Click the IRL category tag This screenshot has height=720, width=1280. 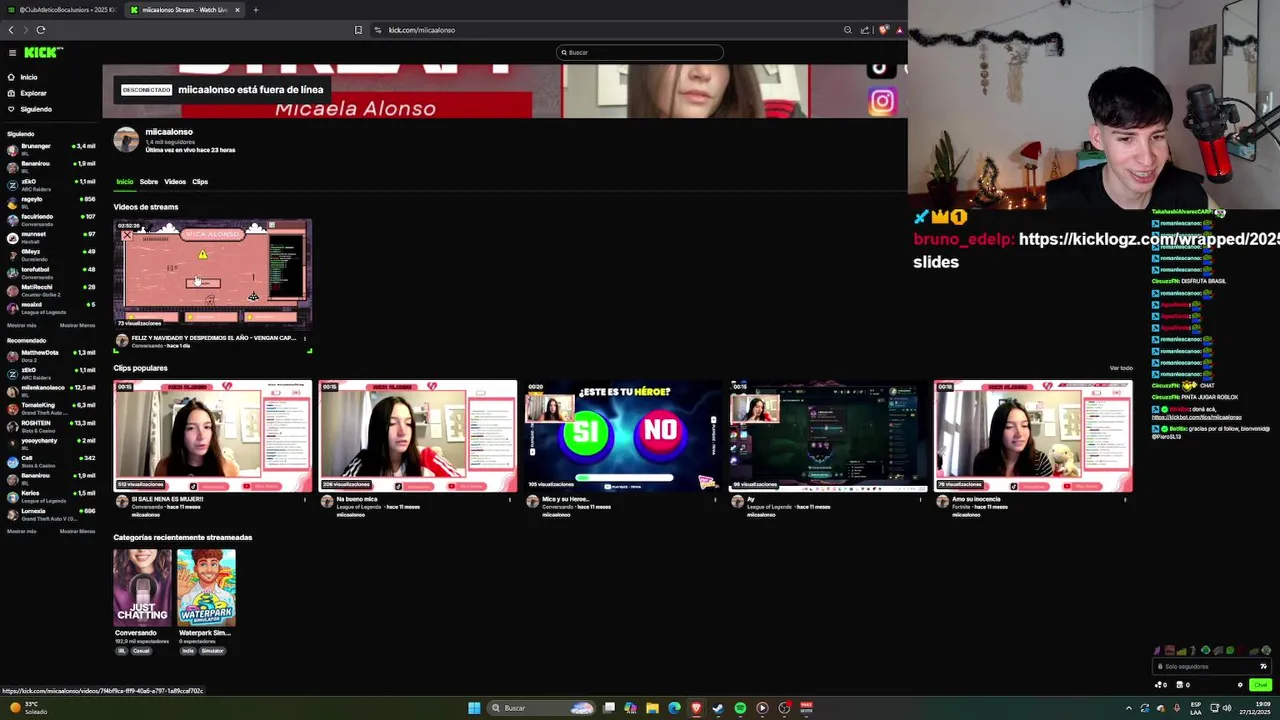[x=122, y=651]
